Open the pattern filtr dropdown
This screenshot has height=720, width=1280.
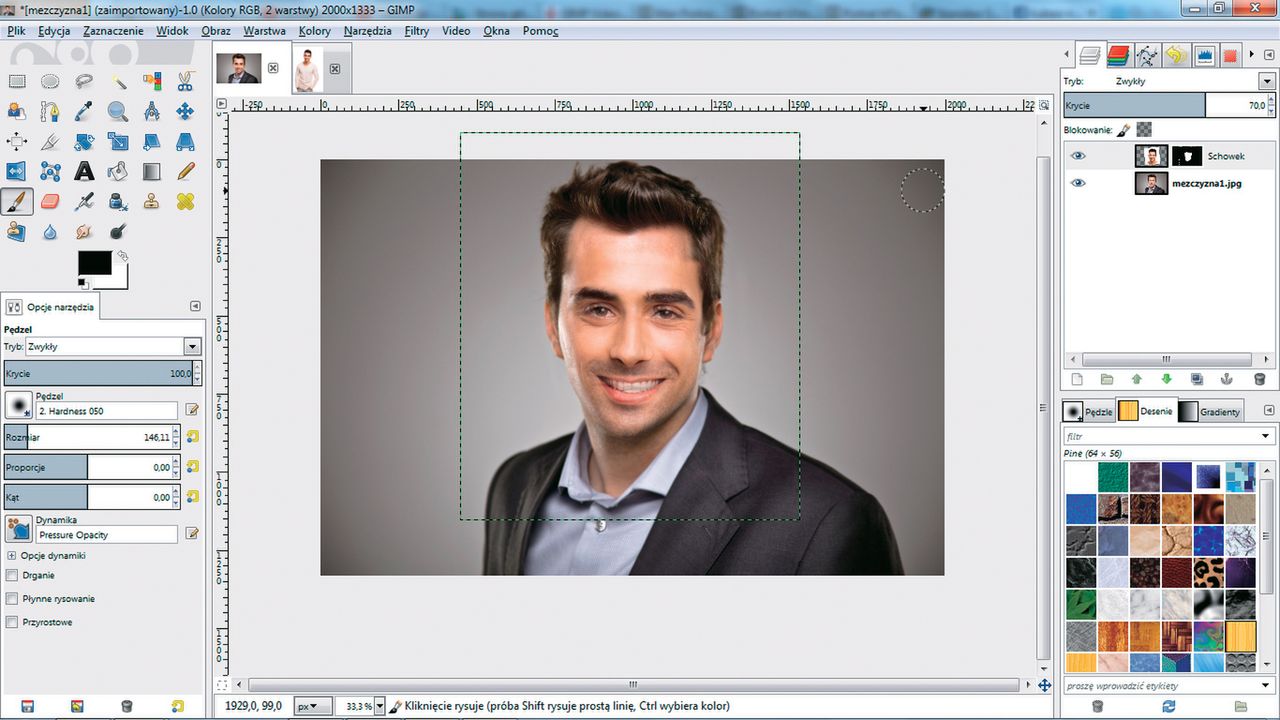point(1265,436)
